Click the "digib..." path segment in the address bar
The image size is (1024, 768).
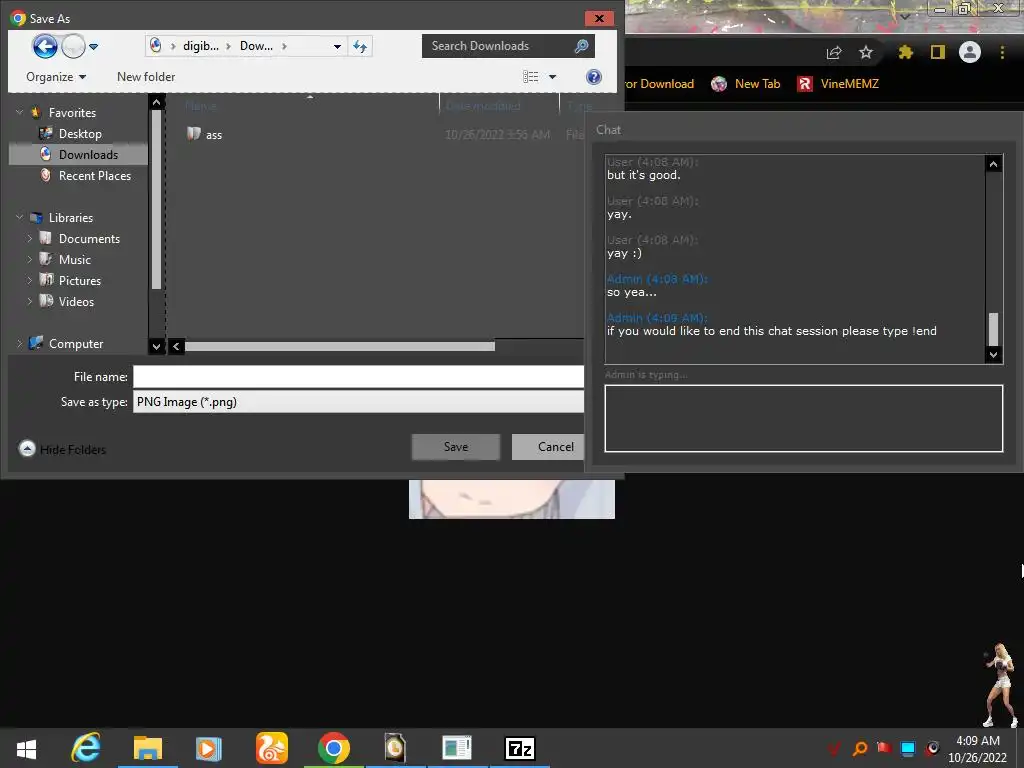pyautogui.click(x=200, y=46)
